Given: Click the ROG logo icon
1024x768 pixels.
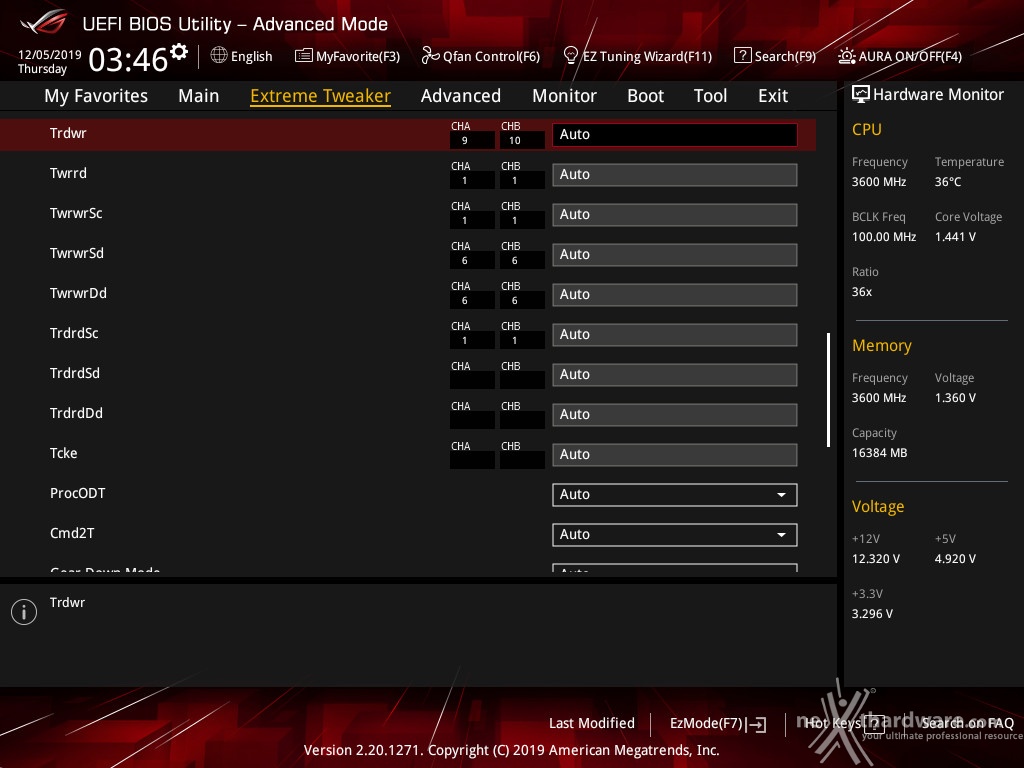Looking at the screenshot, I should coord(43,22).
